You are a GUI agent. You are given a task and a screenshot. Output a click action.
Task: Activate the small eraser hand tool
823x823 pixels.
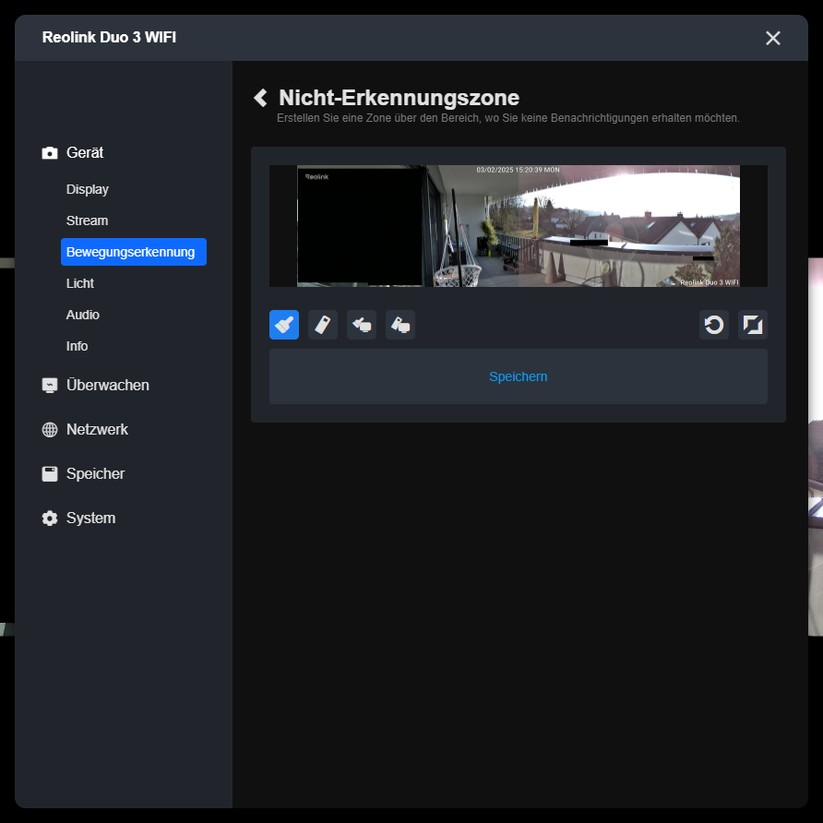(361, 324)
